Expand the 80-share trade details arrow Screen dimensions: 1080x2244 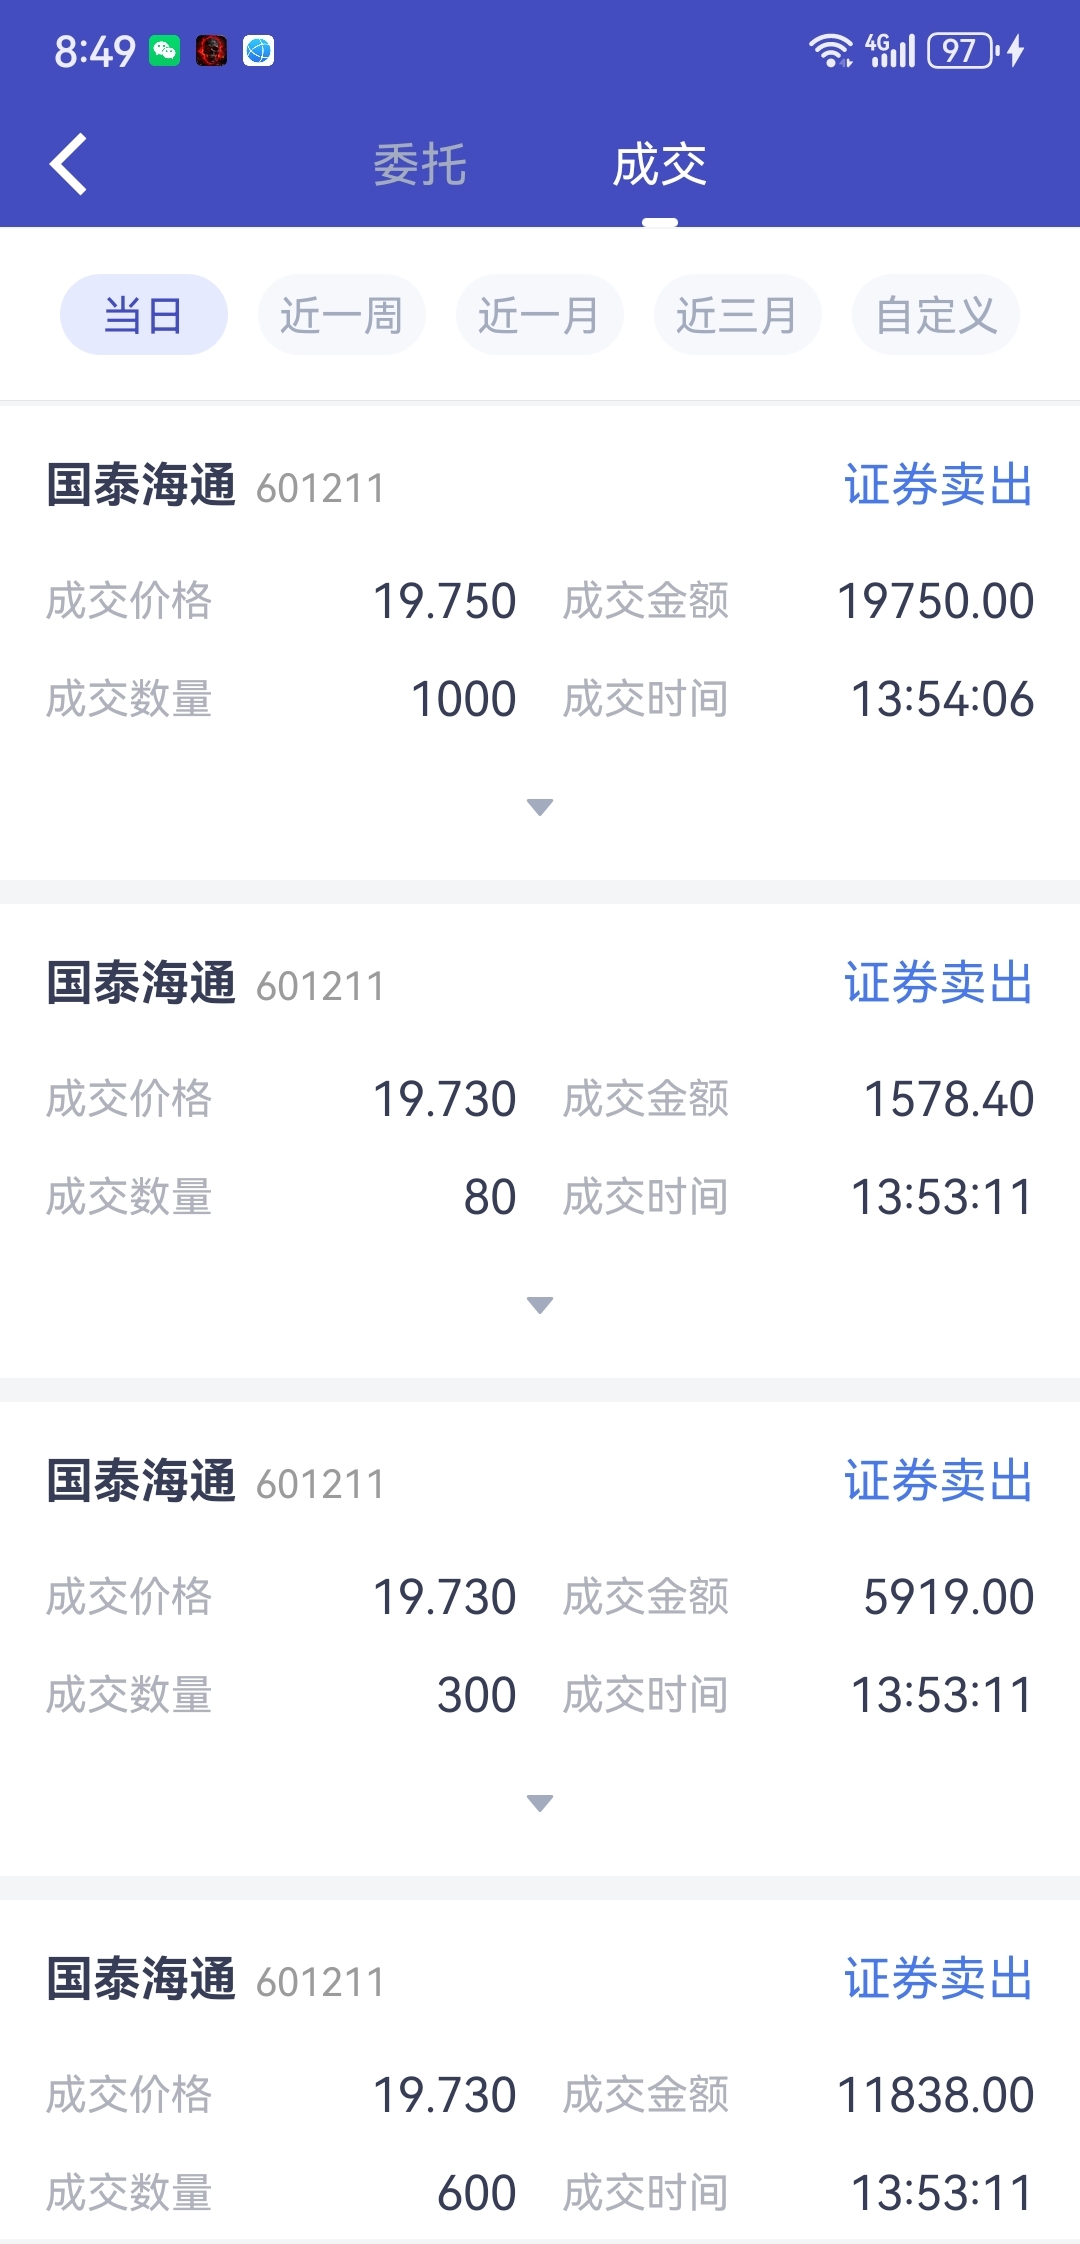pos(540,1305)
